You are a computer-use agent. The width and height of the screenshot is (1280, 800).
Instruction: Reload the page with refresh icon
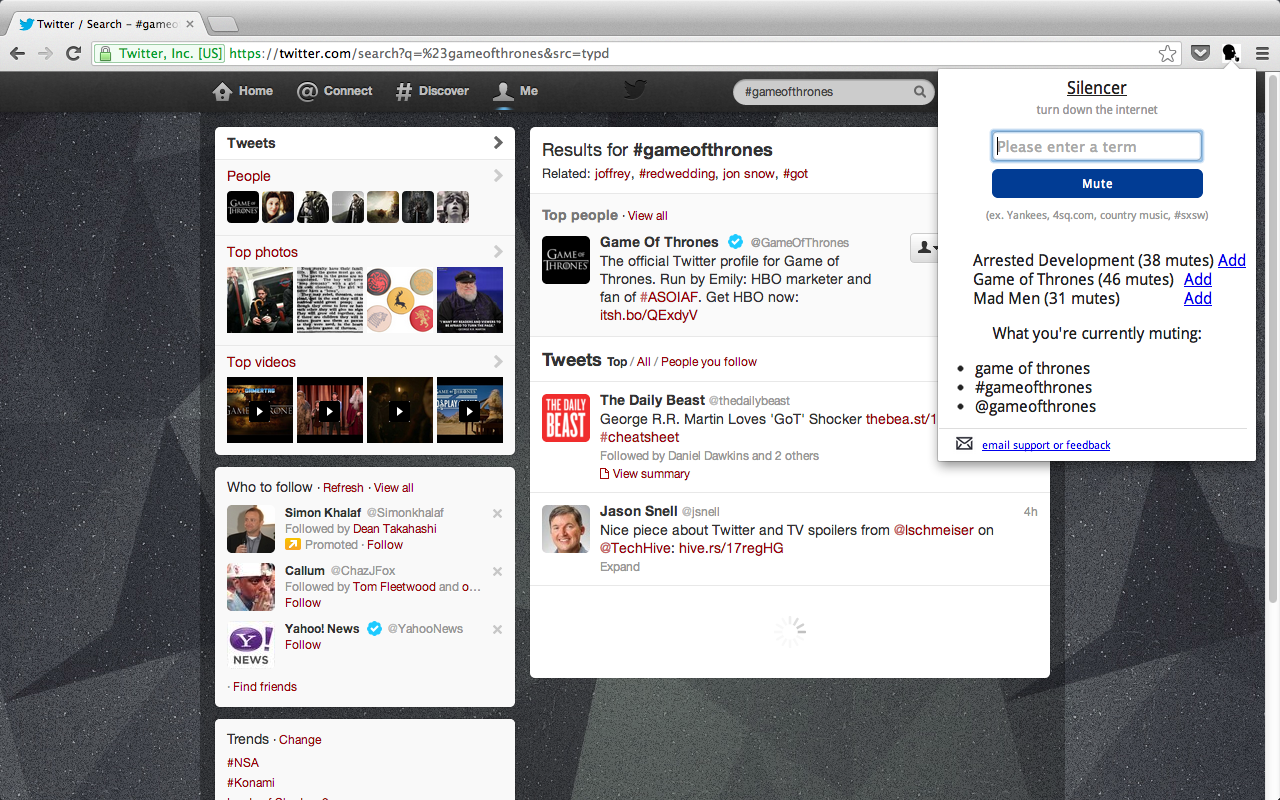point(73,53)
